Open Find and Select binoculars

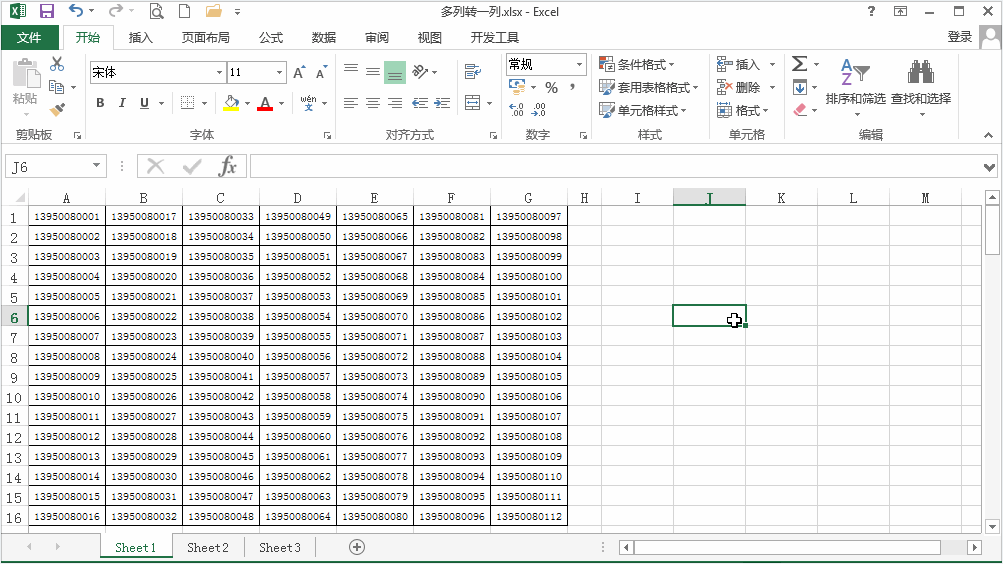click(920, 88)
